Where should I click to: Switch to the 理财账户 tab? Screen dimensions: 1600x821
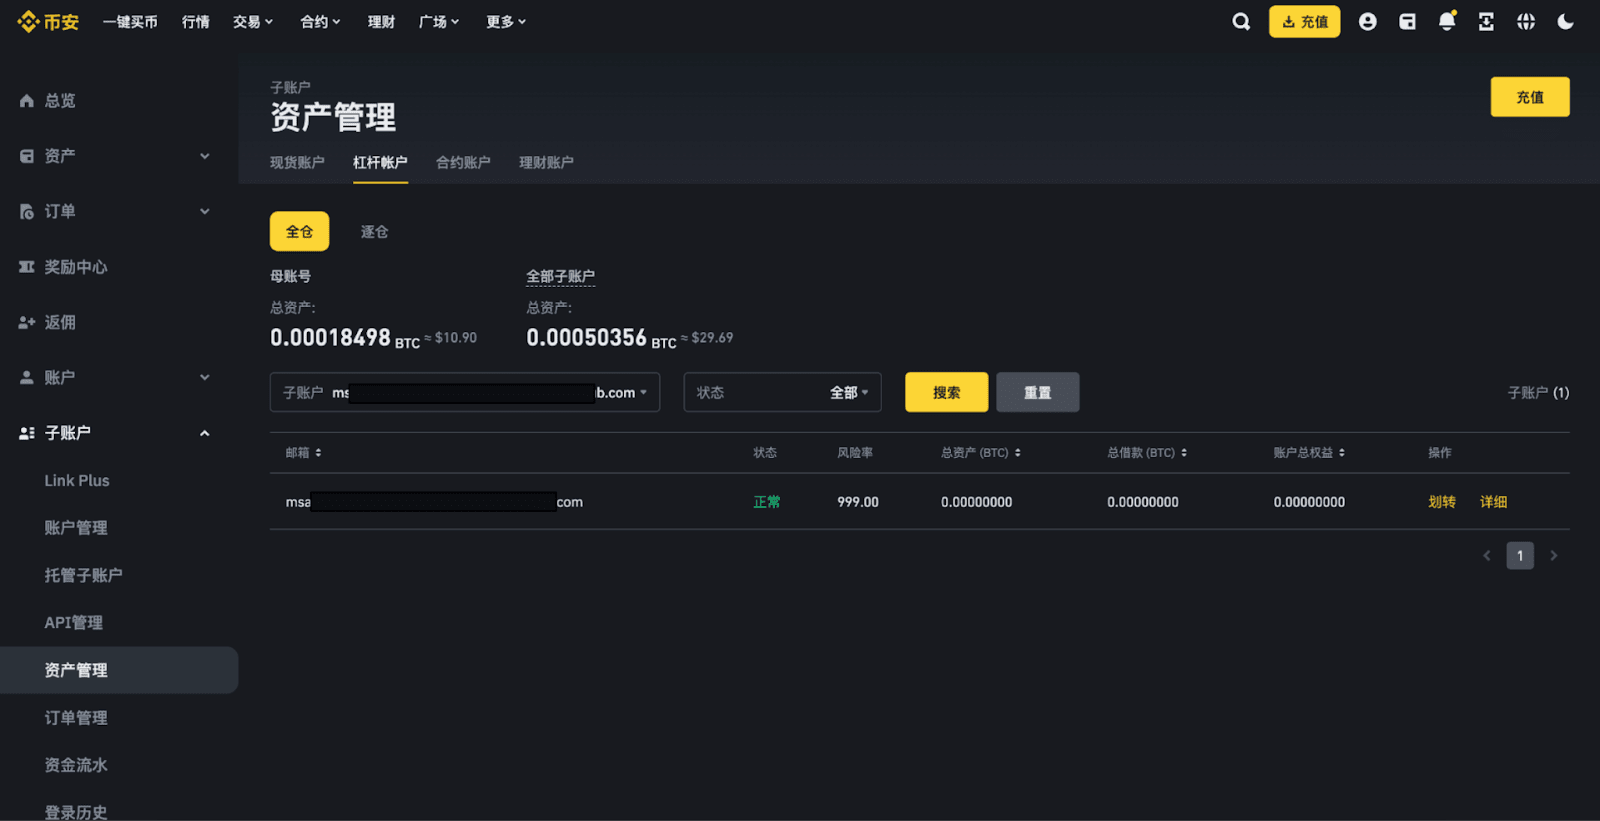tap(546, 163)
